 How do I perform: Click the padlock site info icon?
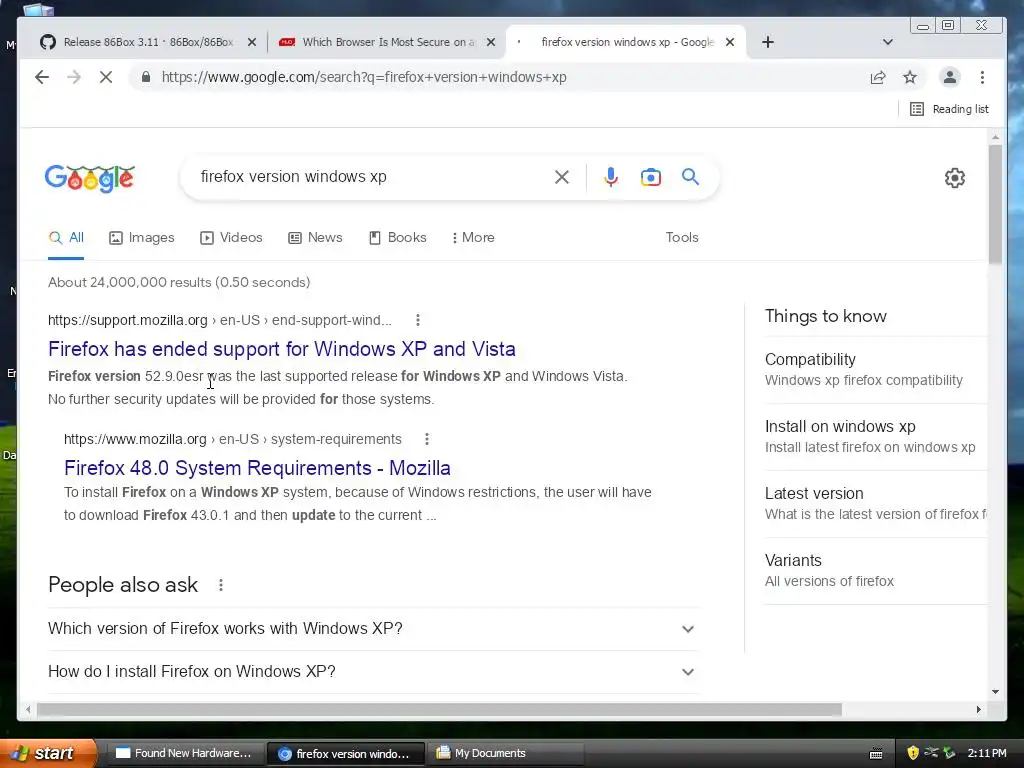coord(146,77)
